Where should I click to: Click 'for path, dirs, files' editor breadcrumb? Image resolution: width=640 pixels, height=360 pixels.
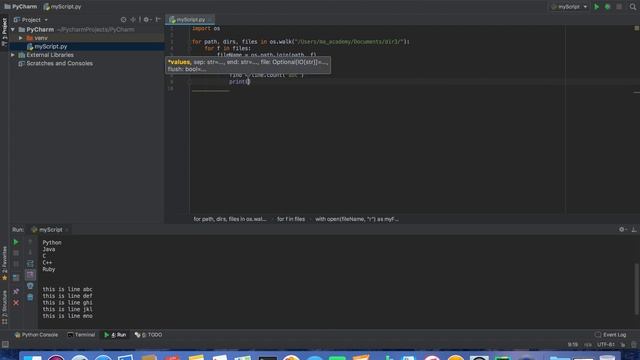tap(229, 219)
